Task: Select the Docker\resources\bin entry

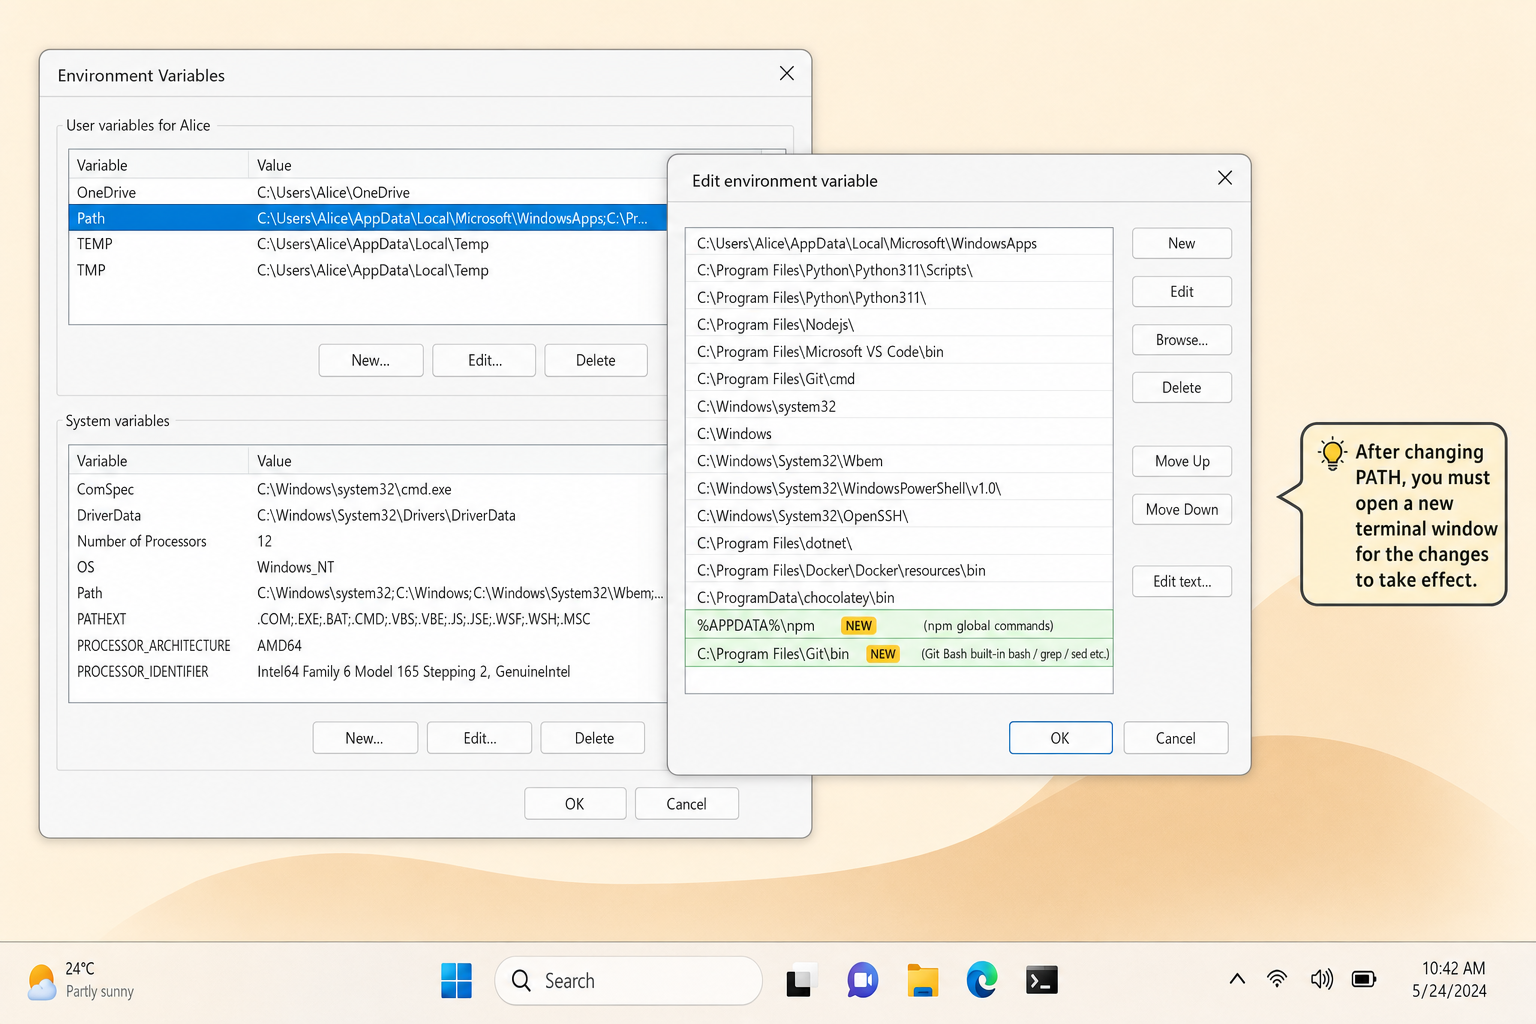Action: [x=899, y=570]
